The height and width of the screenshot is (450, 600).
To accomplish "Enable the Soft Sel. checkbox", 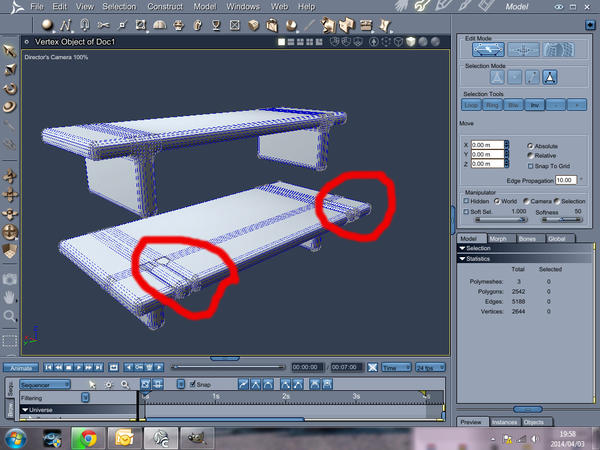I will pyautogui.click(x=466, y=212).
